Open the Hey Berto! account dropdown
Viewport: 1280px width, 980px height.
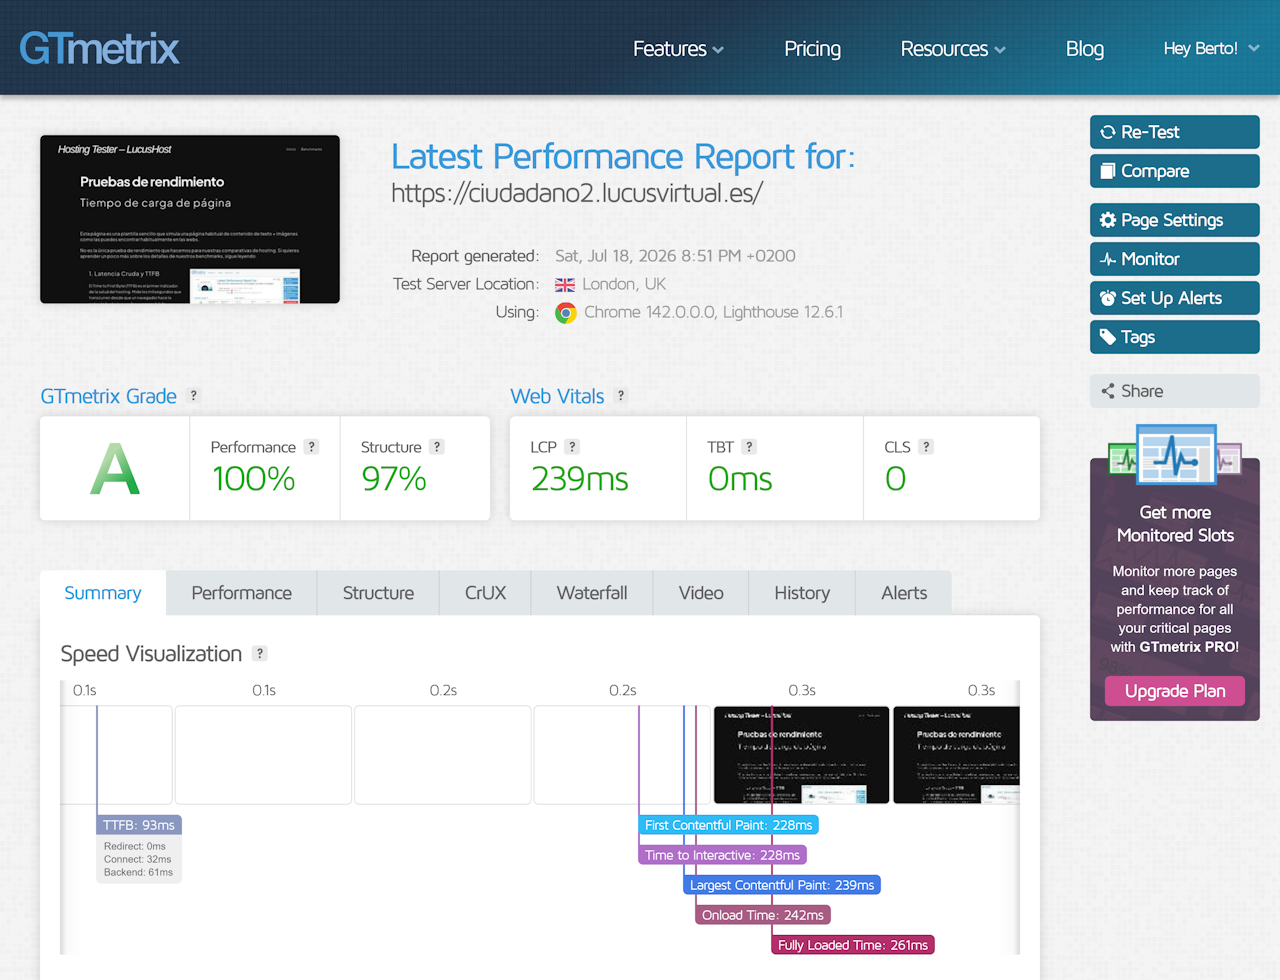coord(1211,48)
